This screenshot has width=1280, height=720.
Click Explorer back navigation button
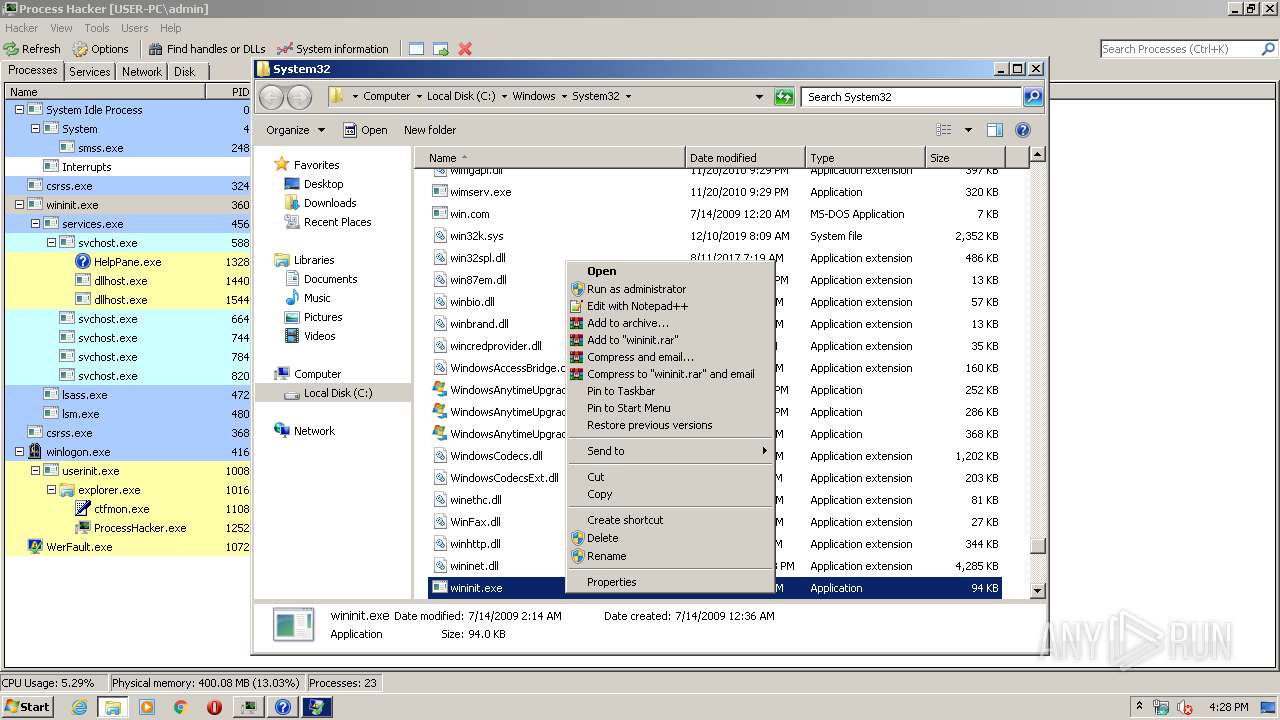pos(271,97)
